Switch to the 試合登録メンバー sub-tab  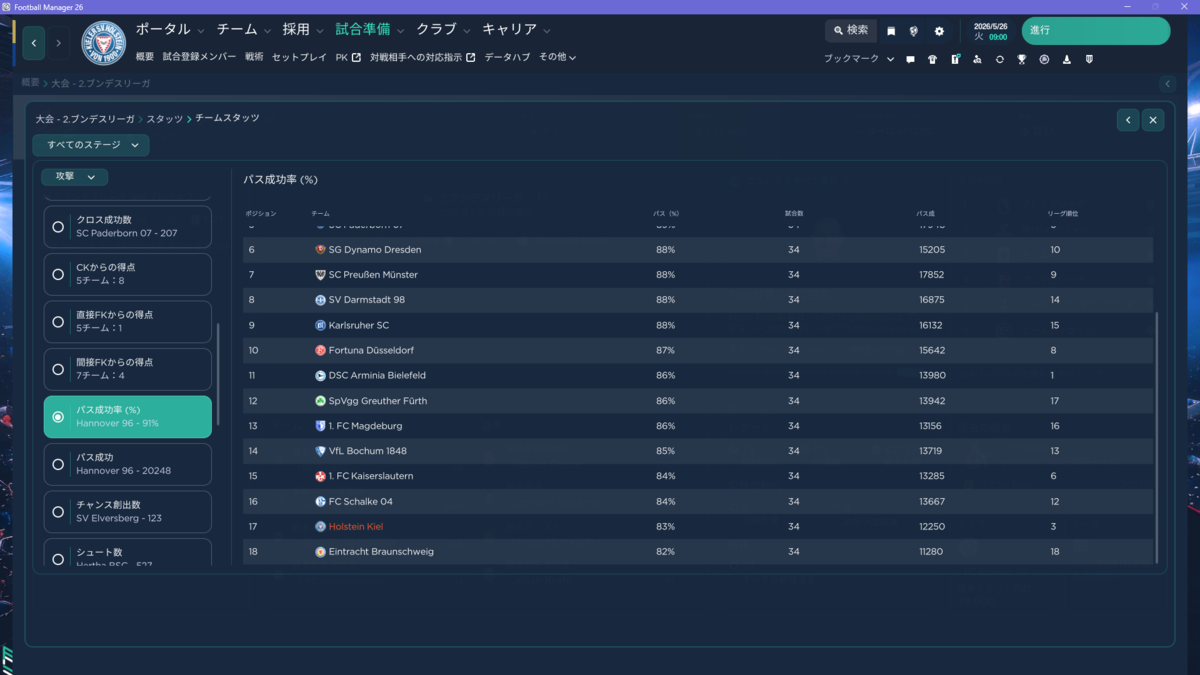(x=199, y=58)
